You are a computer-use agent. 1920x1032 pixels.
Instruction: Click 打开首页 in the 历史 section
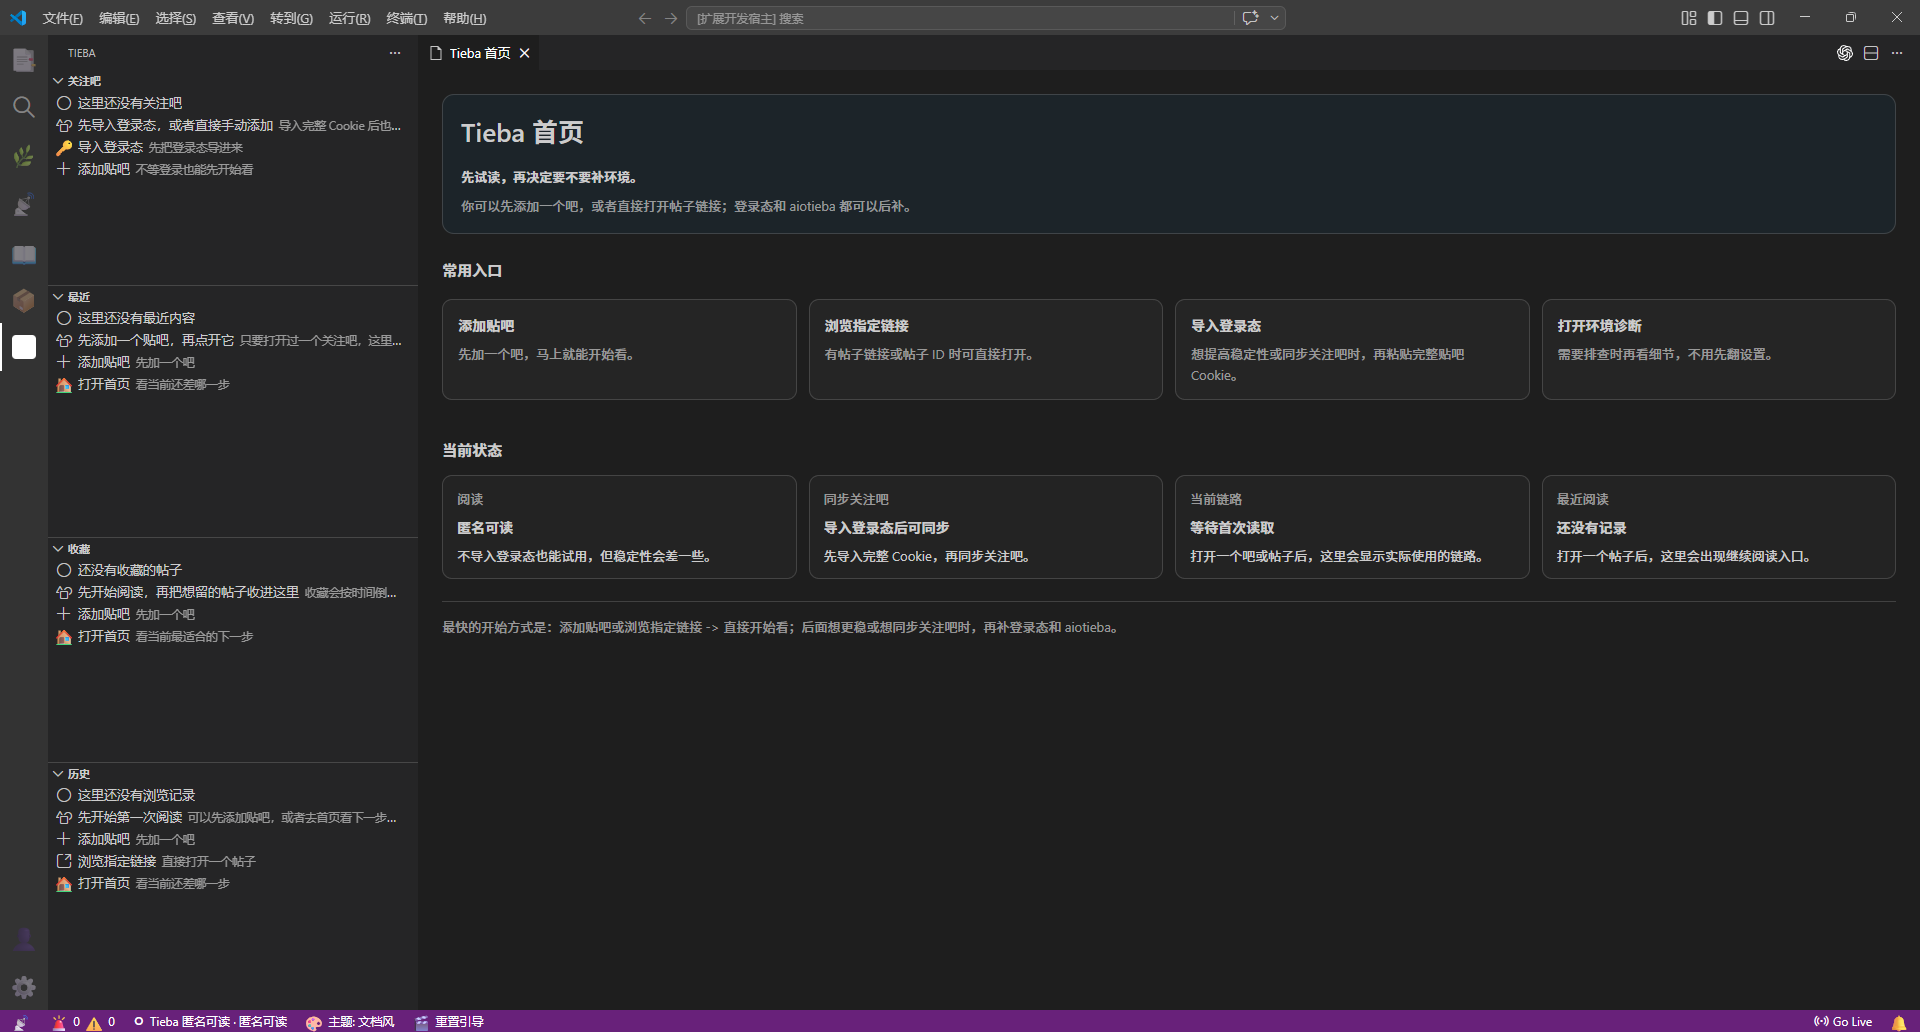tap(233, 883)
